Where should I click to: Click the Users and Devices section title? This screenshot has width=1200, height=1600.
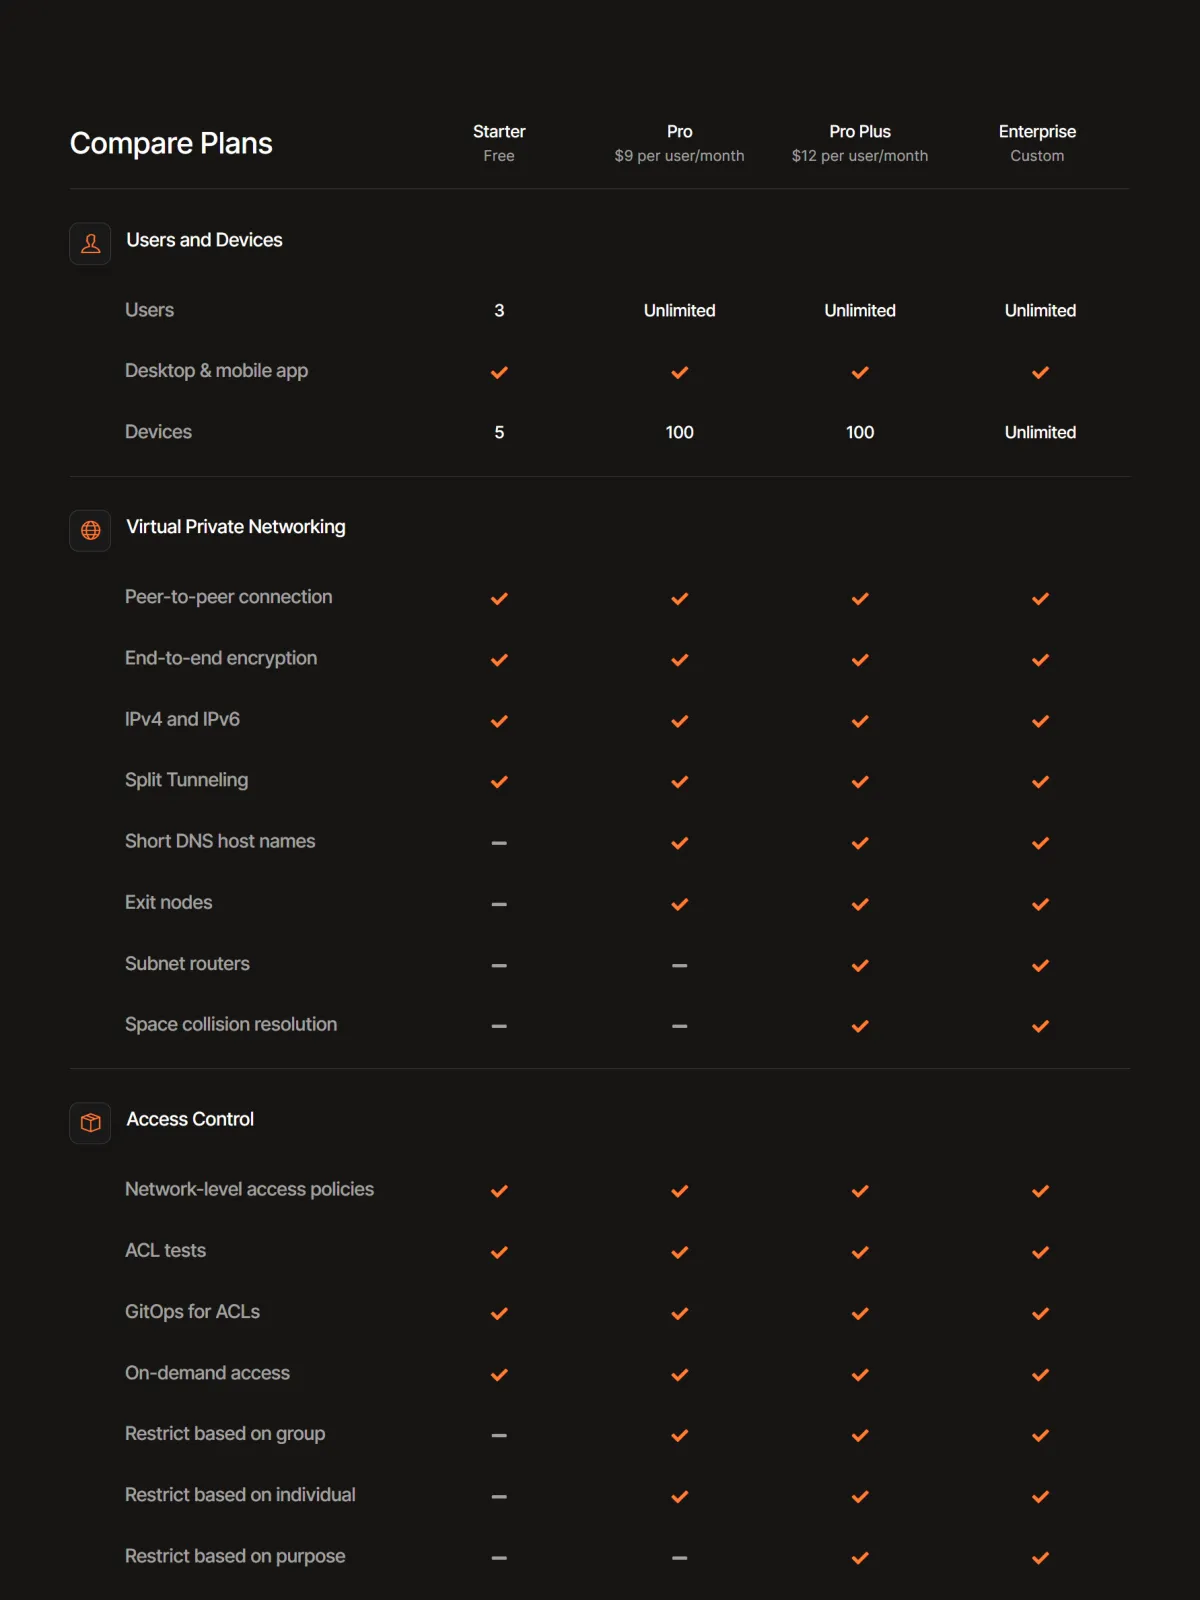tap(204, 240)
